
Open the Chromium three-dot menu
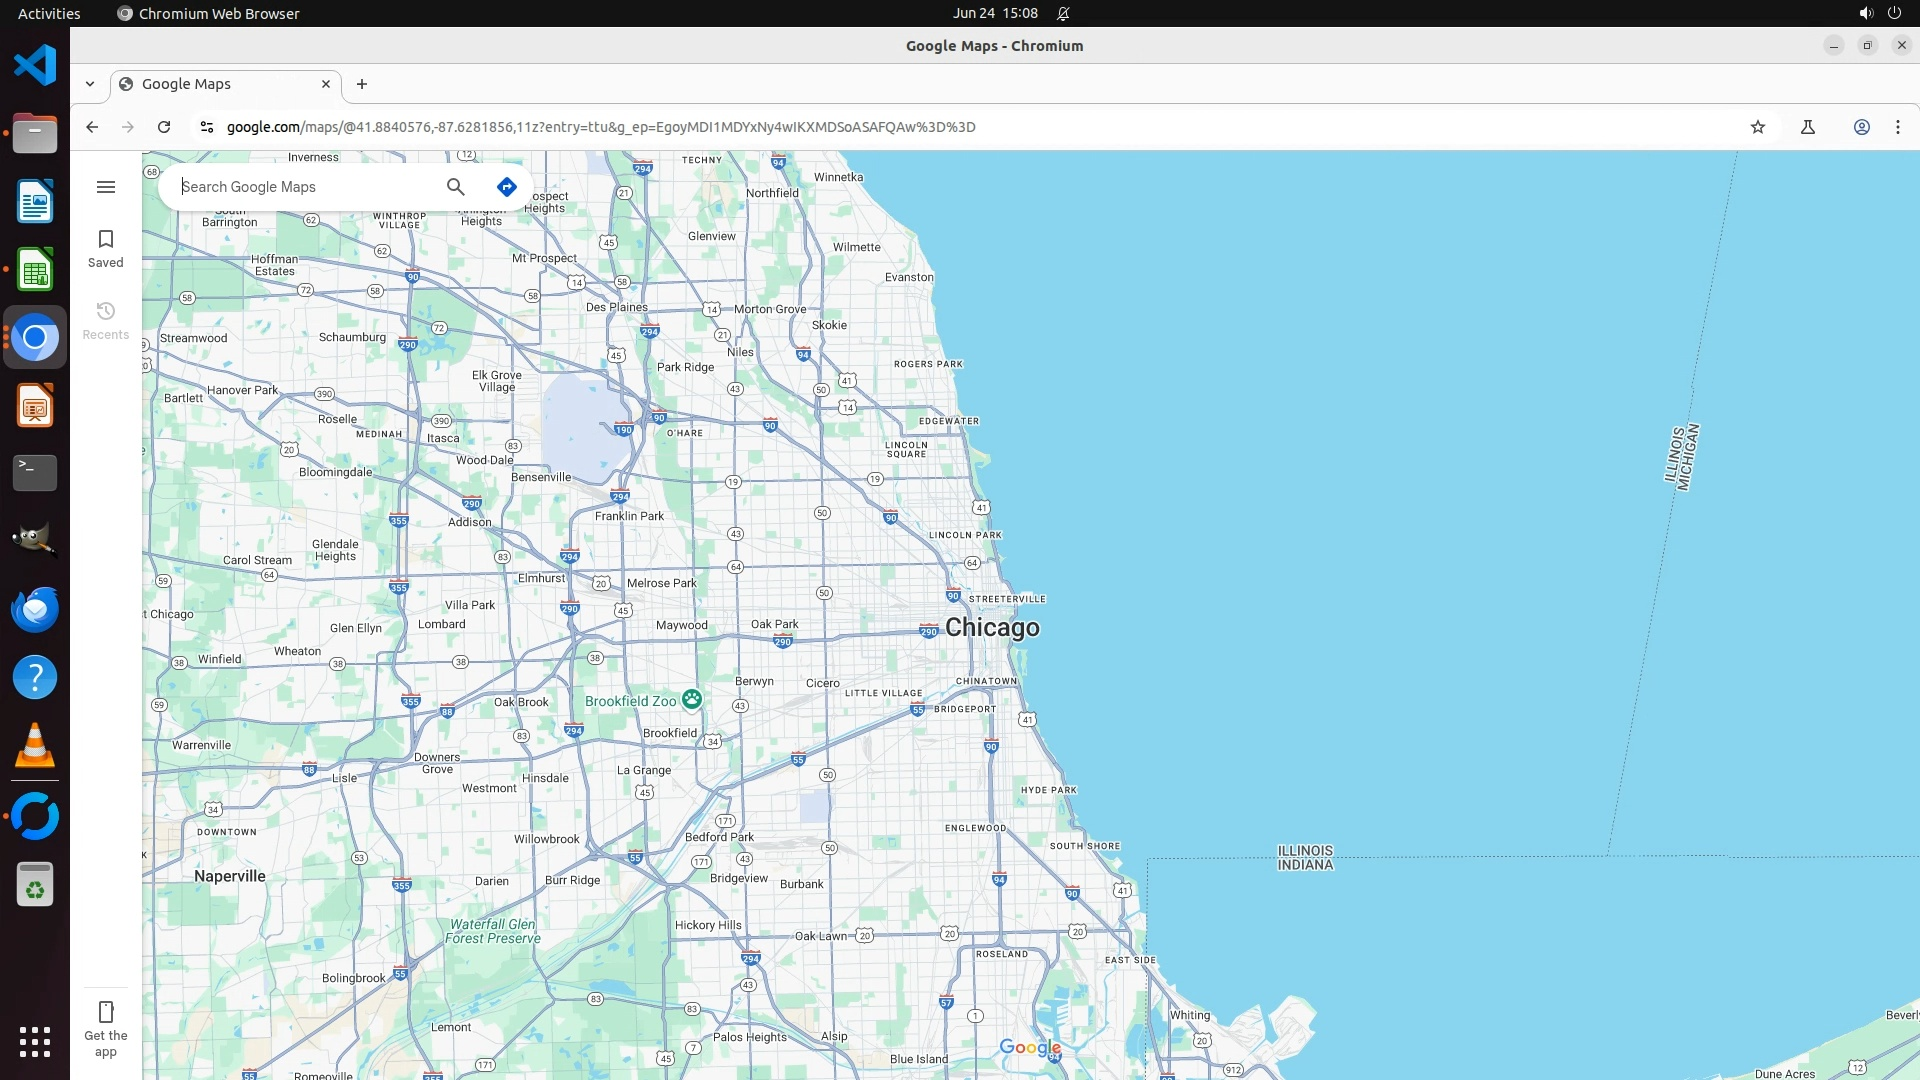[x=1898, y=127]
